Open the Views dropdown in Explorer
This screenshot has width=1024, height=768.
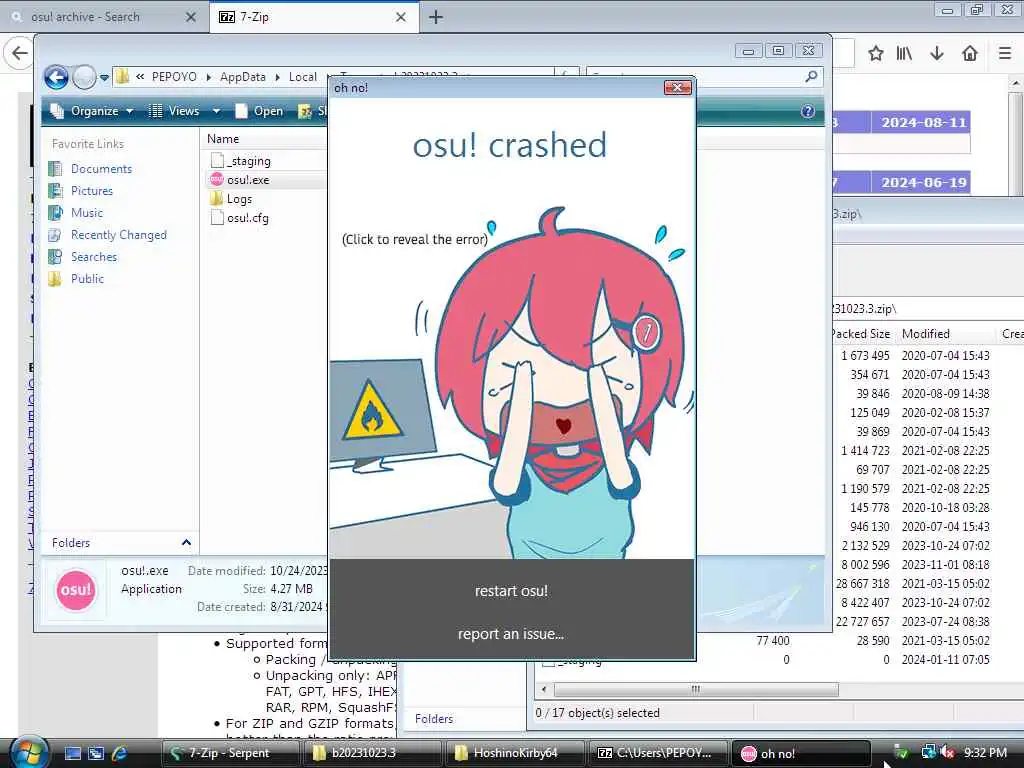[184, 111]
